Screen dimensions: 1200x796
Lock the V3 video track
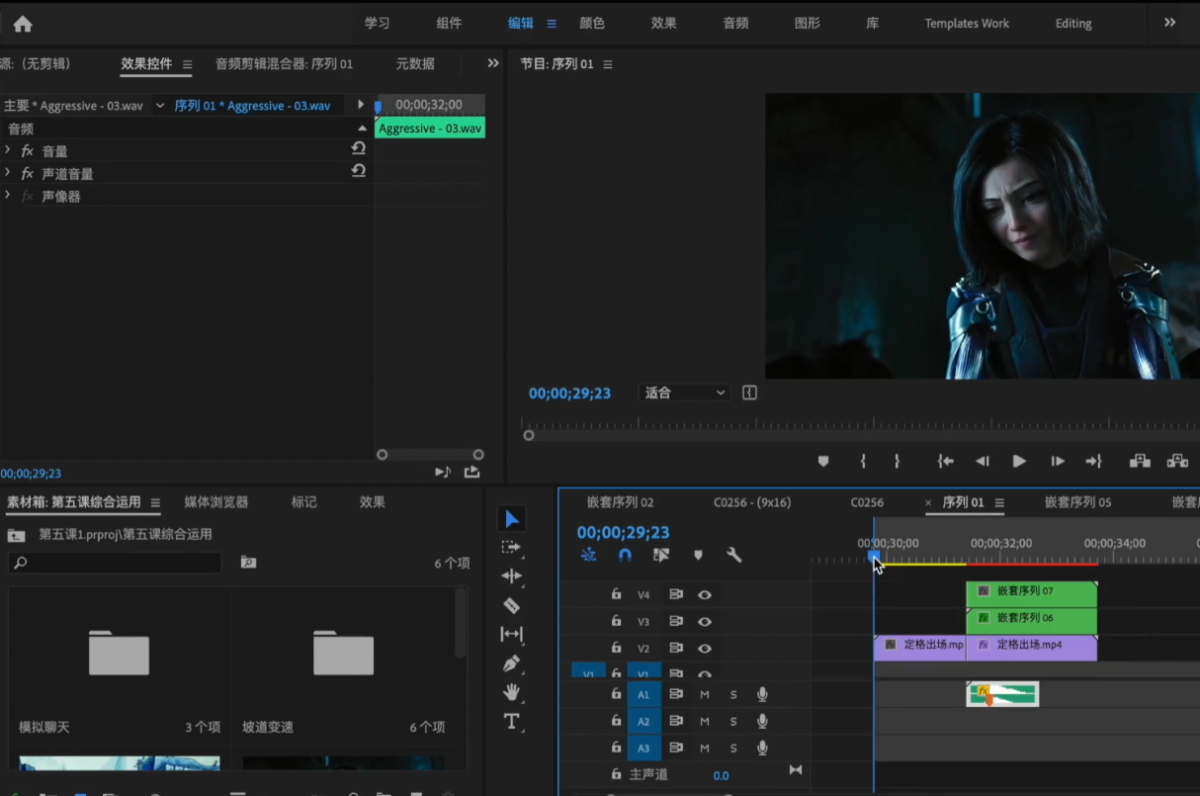click(616, 621)
